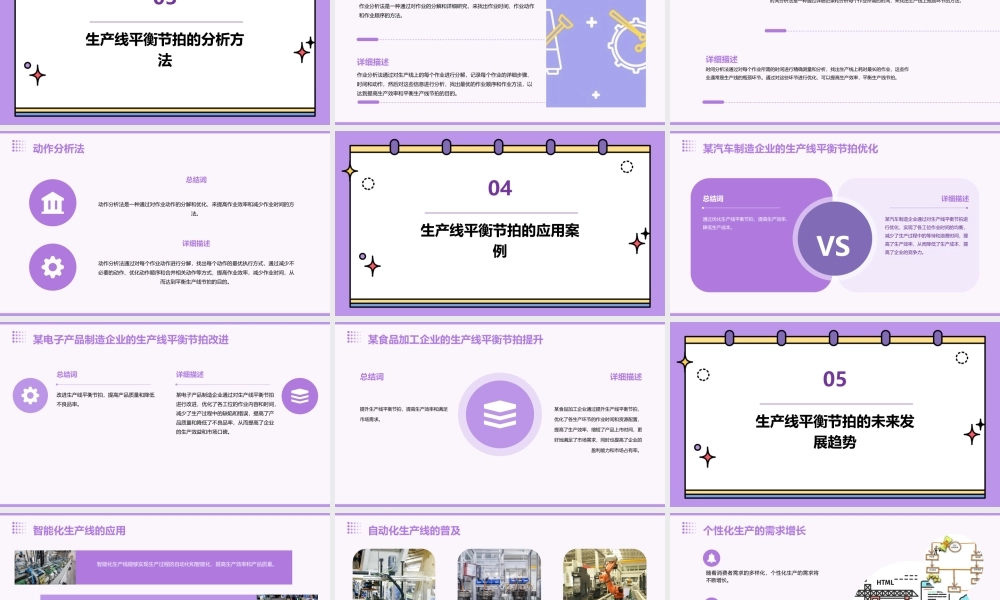This screenshot has width=1000, height=600.
Task: Click the large stacked-layers icon in the 某食品加工企业 slide
Action: [x=500, y=414]
